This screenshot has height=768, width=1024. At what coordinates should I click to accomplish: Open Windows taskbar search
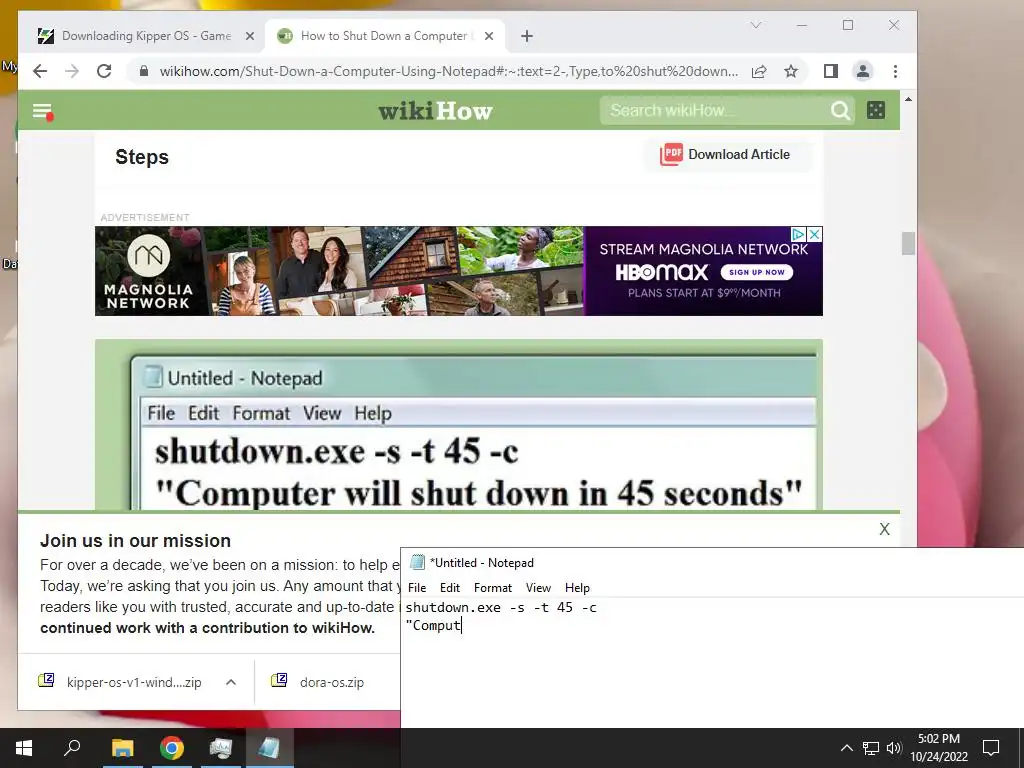coord(72,748)
